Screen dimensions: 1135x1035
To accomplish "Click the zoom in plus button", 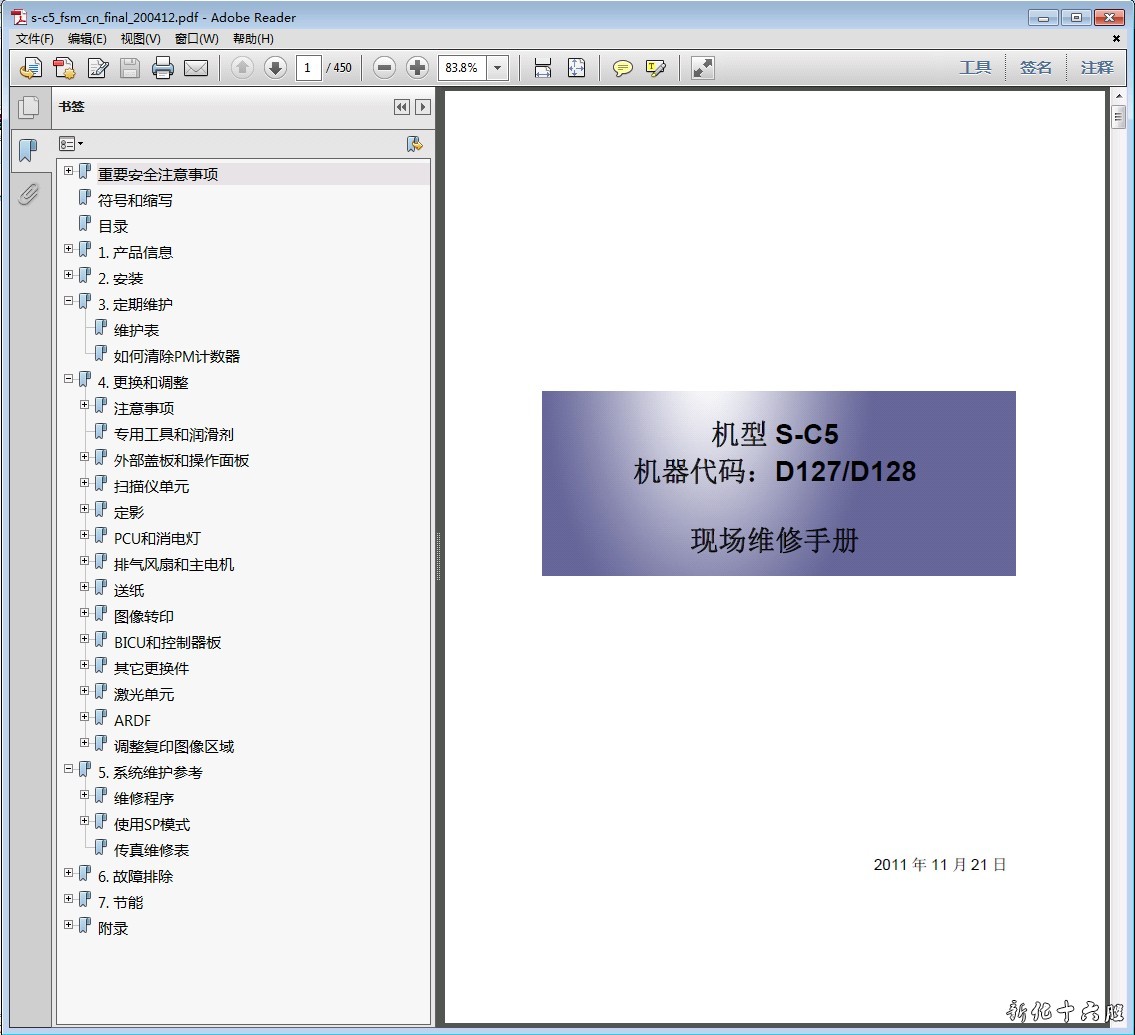I will 418,68.
